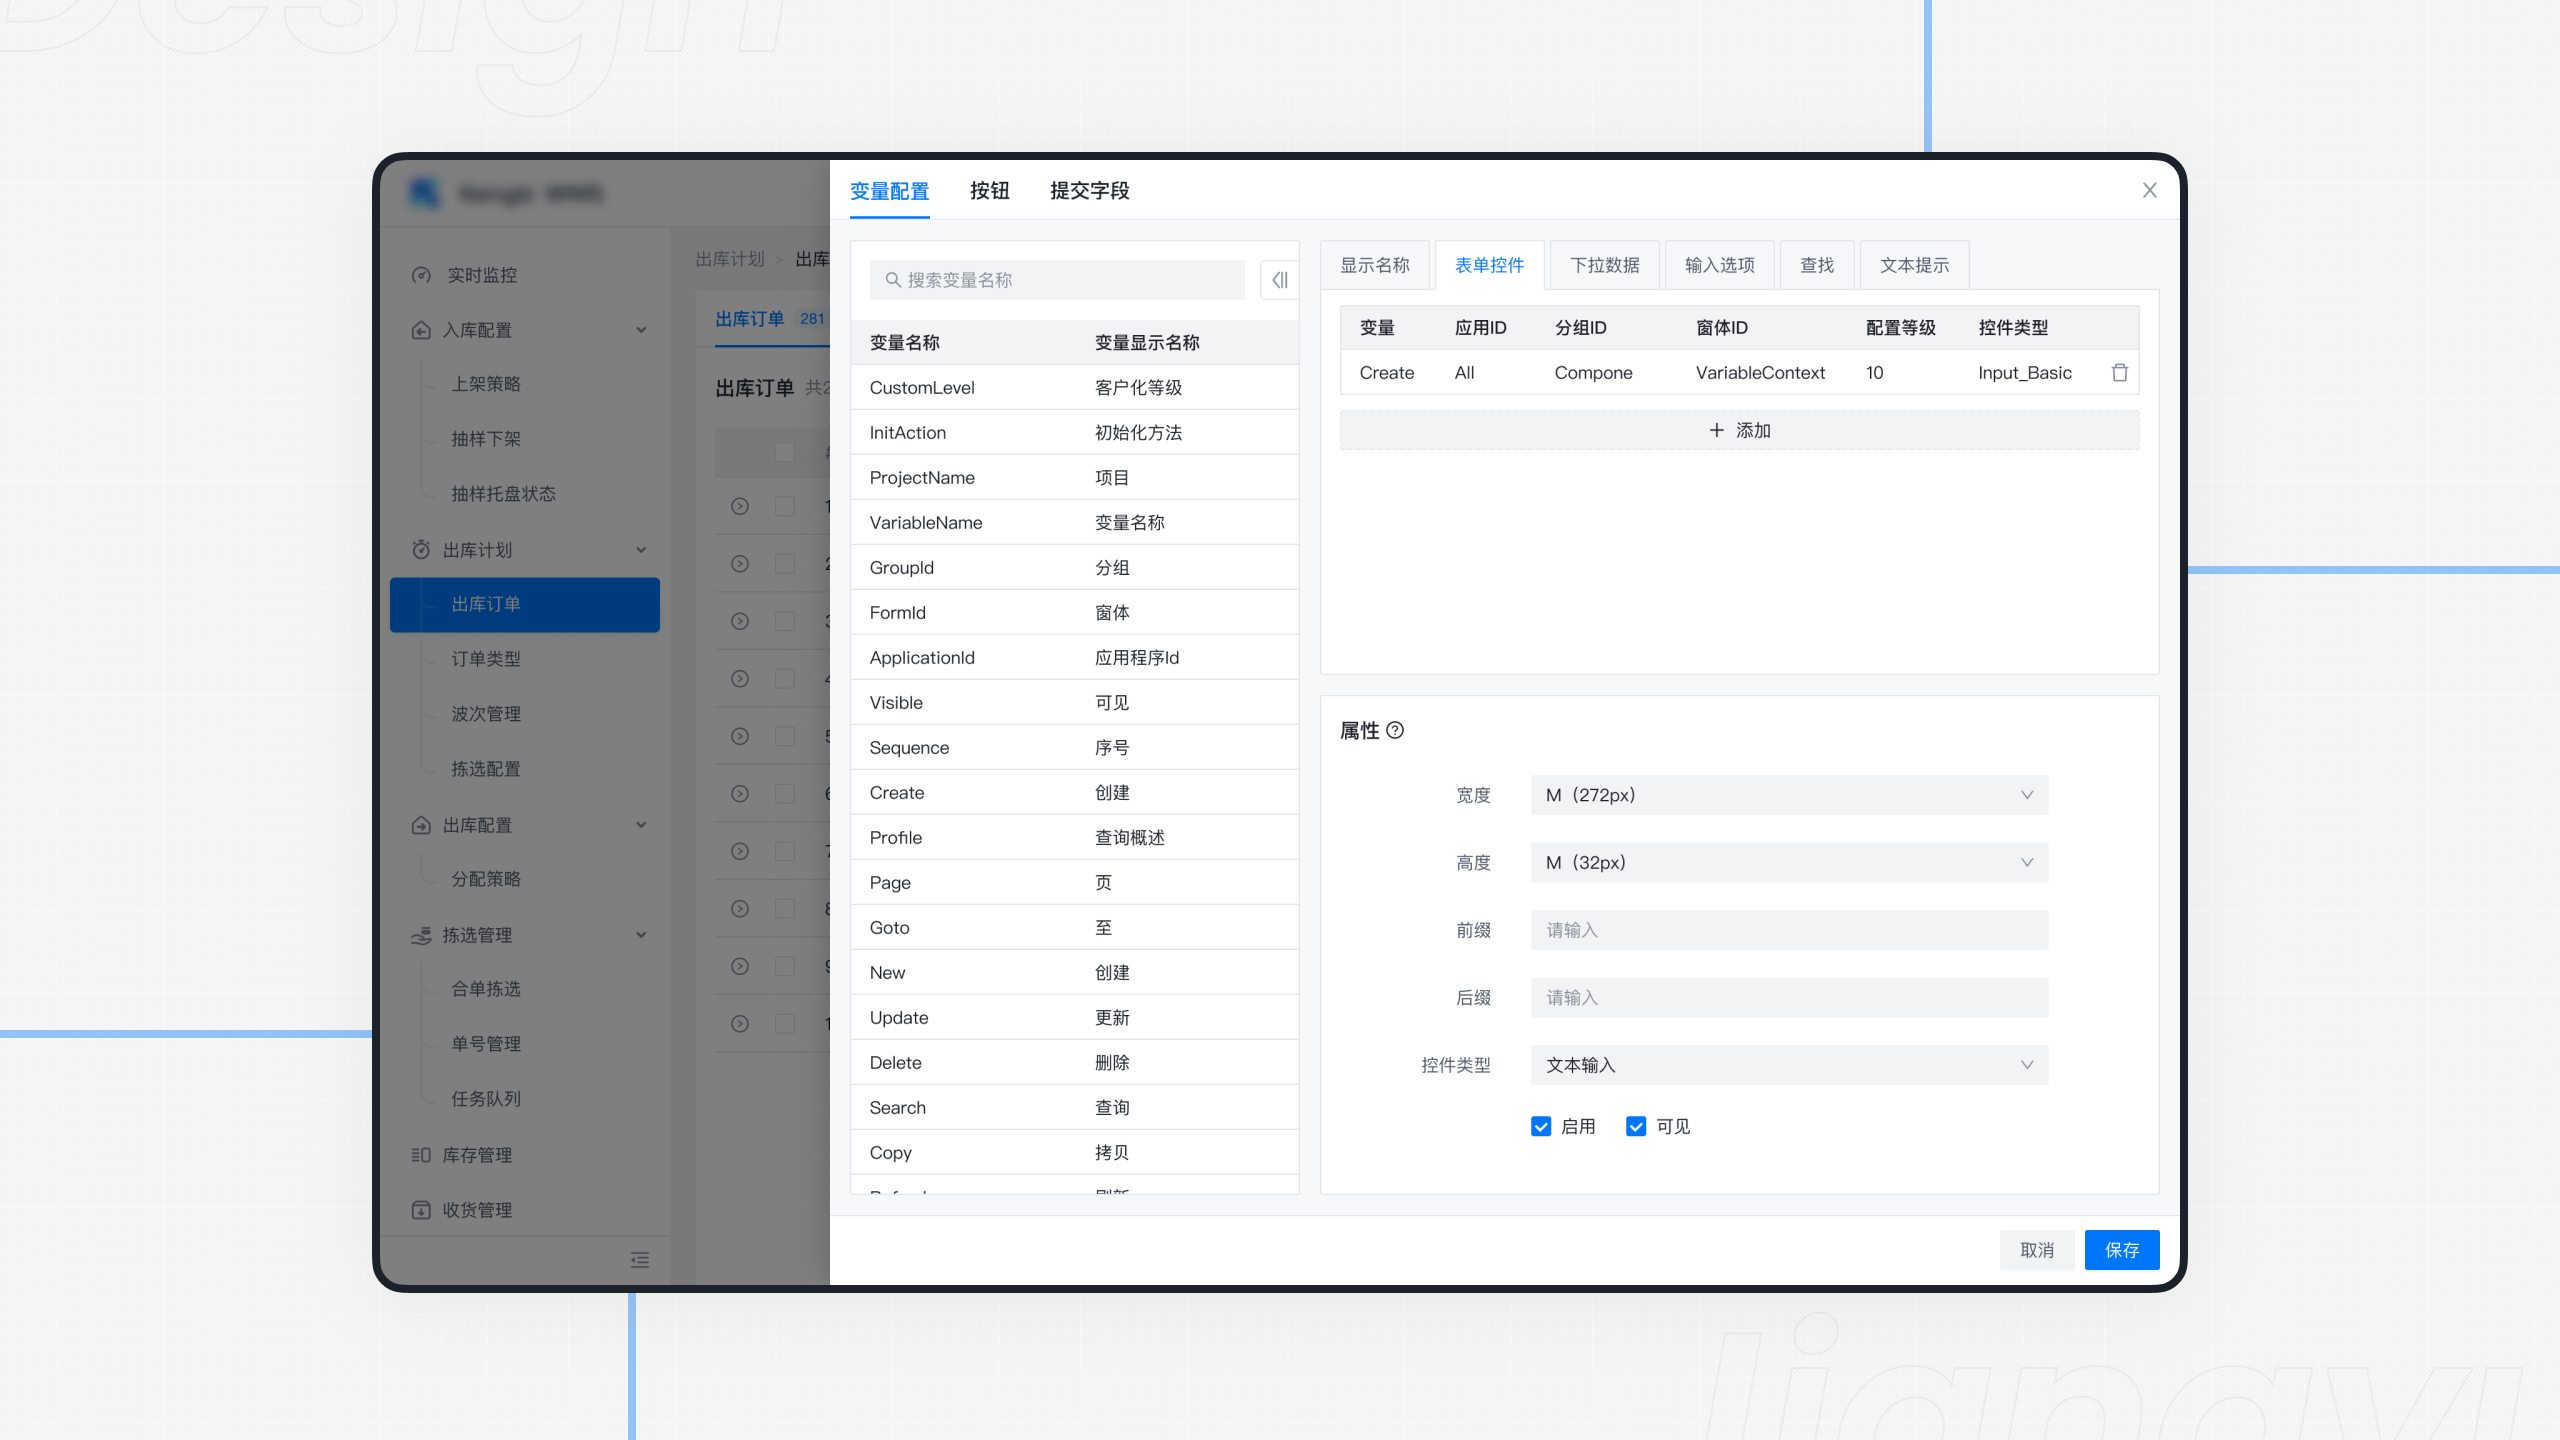Open the 控件类型 文本输入 dropdown

1788,1065
